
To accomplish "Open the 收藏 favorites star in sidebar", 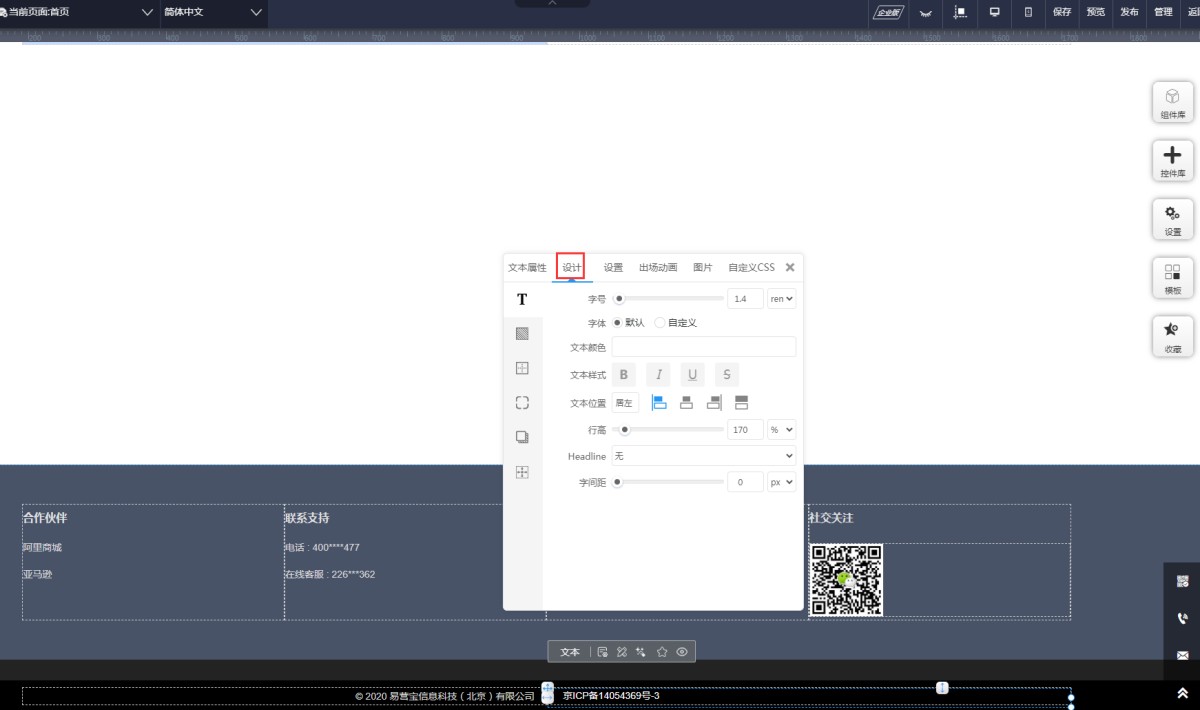I will pyautogui.click(x=1172, y=336).
